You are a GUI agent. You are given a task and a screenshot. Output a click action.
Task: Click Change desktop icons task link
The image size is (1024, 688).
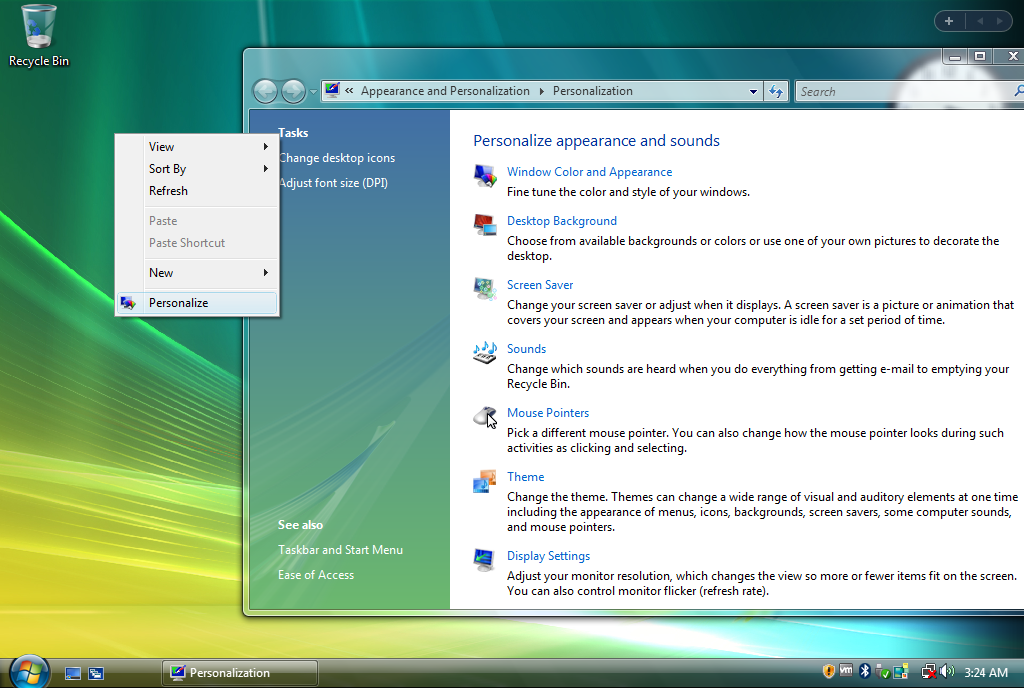pos(336,158)
